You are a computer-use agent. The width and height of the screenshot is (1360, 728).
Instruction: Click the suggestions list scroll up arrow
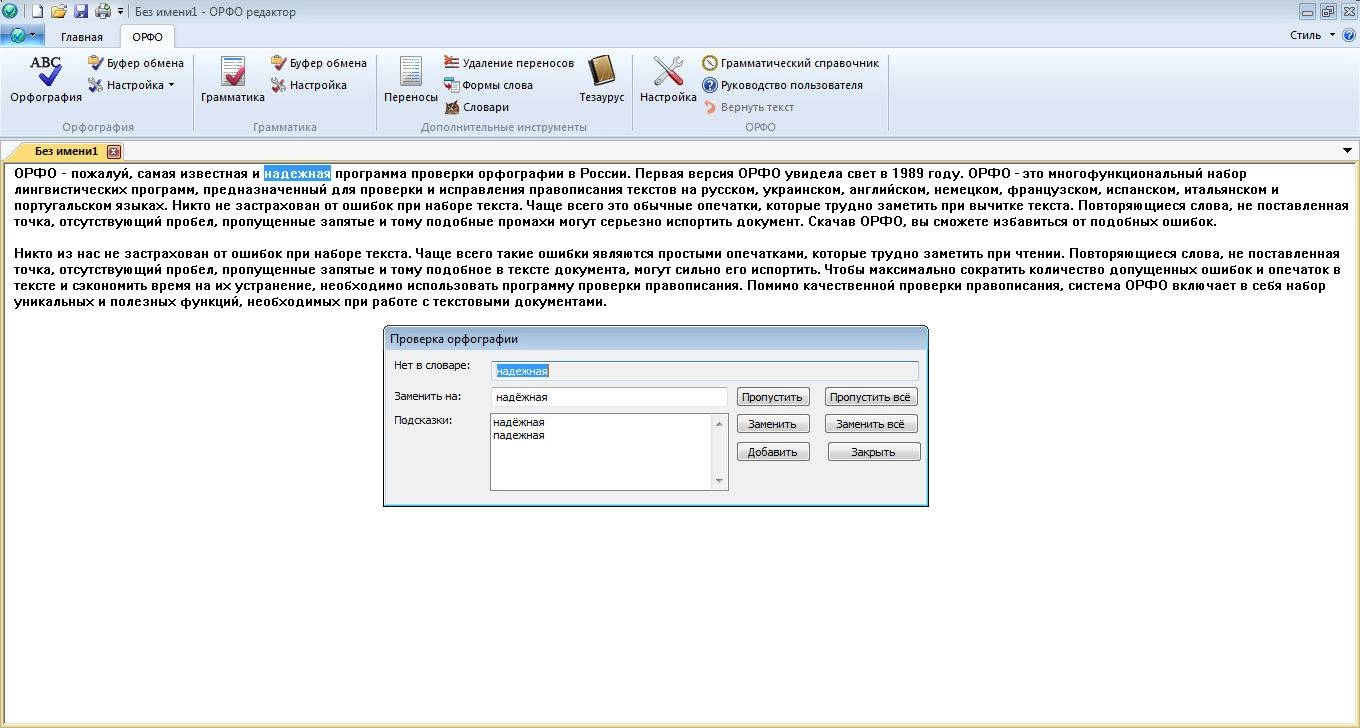pyautogui.click(x=719, y=423)
